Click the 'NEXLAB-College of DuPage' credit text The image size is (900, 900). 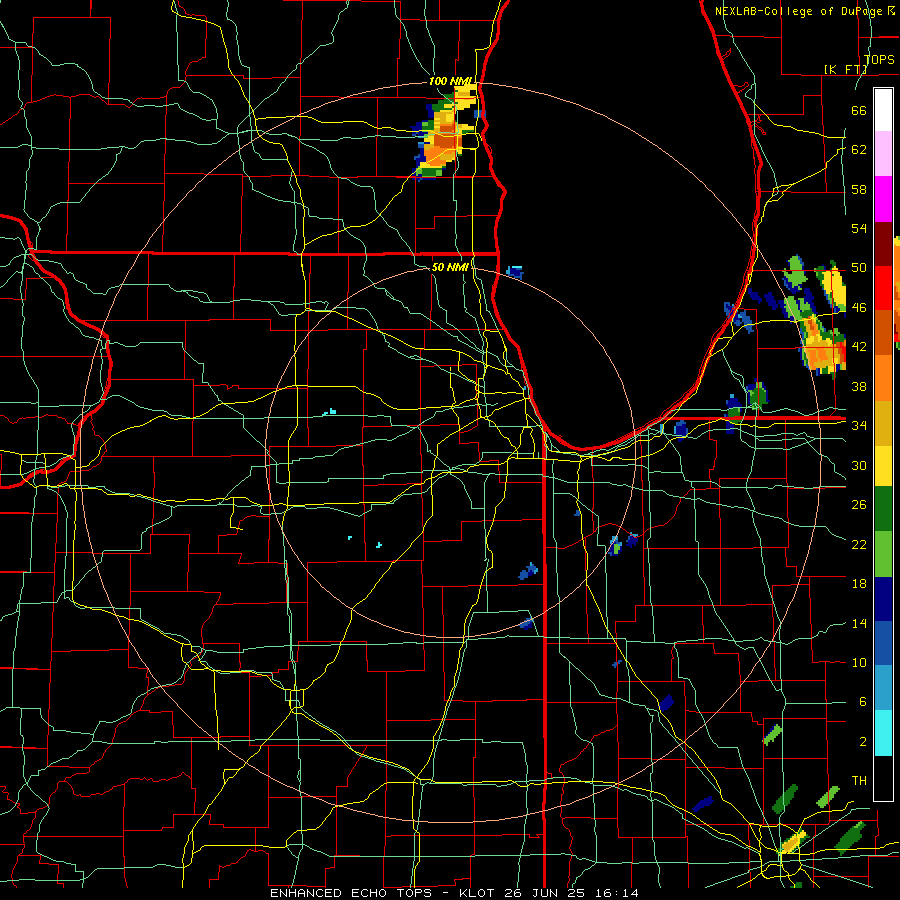(x=798, y=11)
